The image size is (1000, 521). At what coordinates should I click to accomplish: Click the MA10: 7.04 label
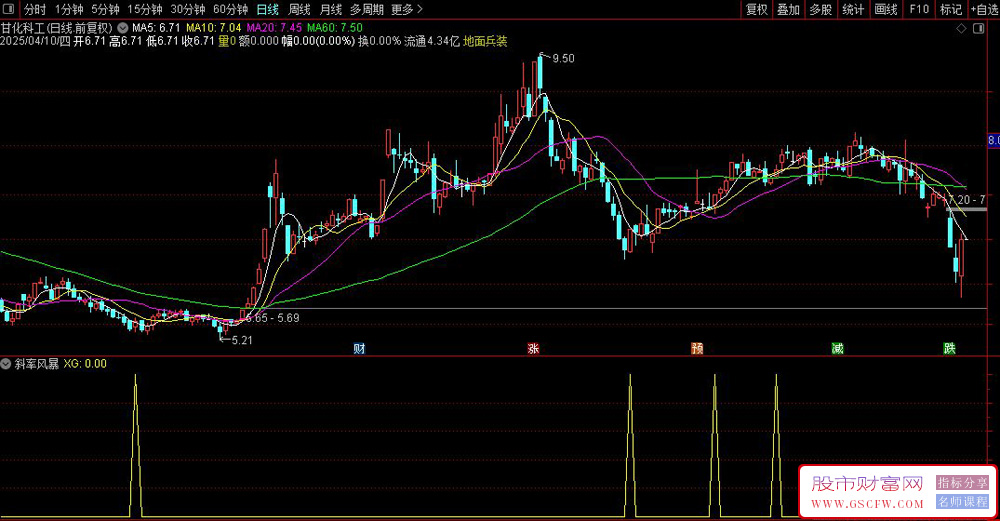(214, 28)
